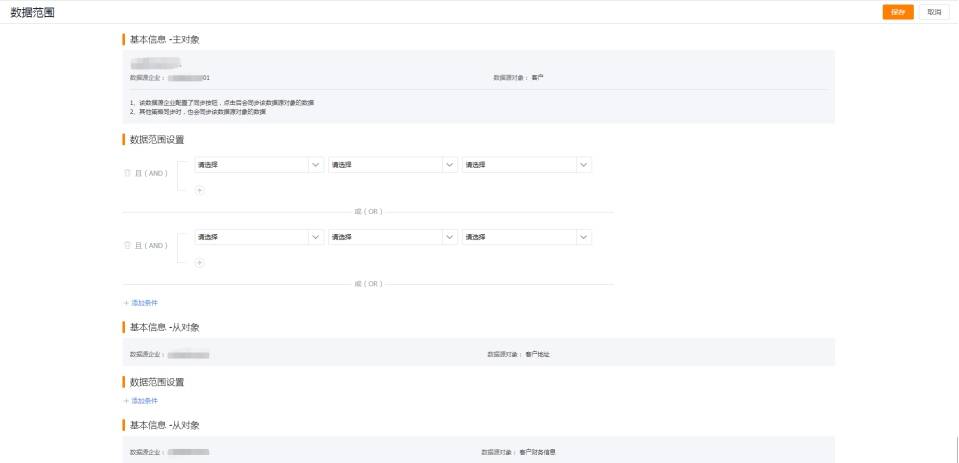The width and height of the screenshot is (959, 463).
Task: Expand first dropdown arrow in the second condition row
Action: click(x=316, y=237)
